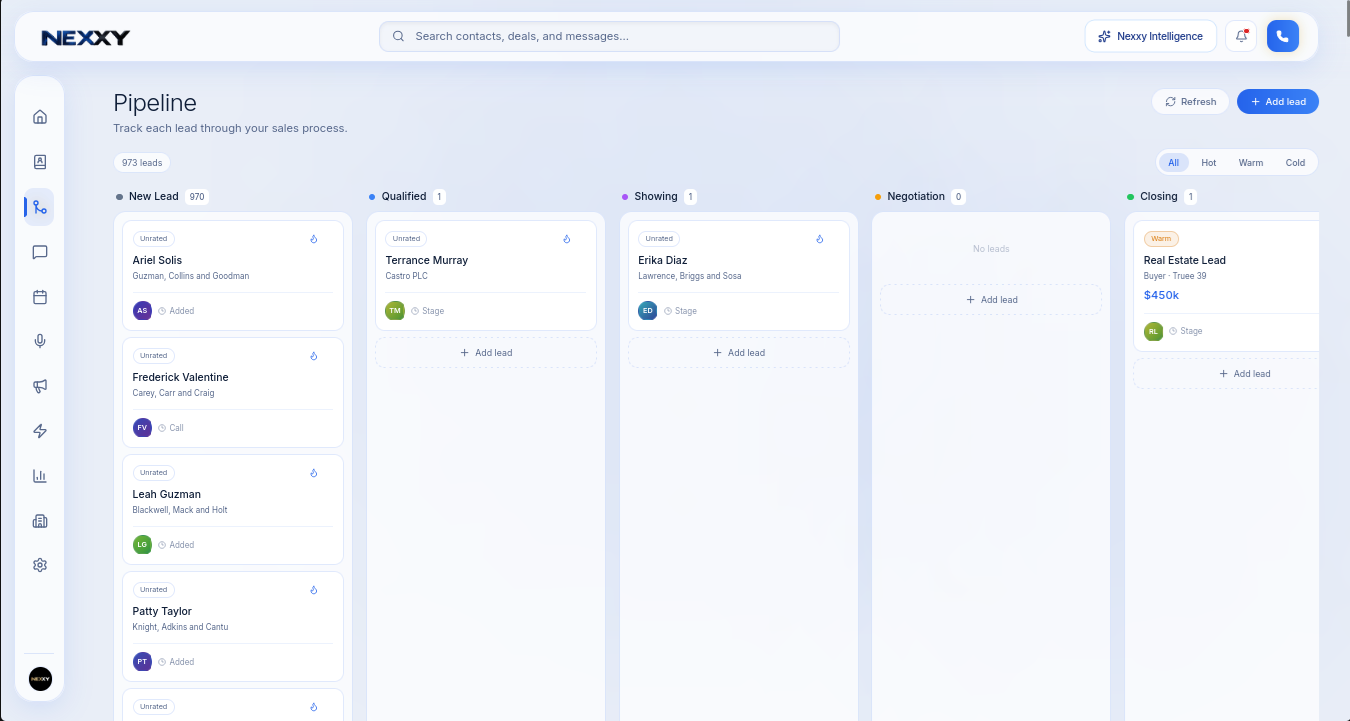Click the LG avatar on Leah Guzman card

point(143,545)
